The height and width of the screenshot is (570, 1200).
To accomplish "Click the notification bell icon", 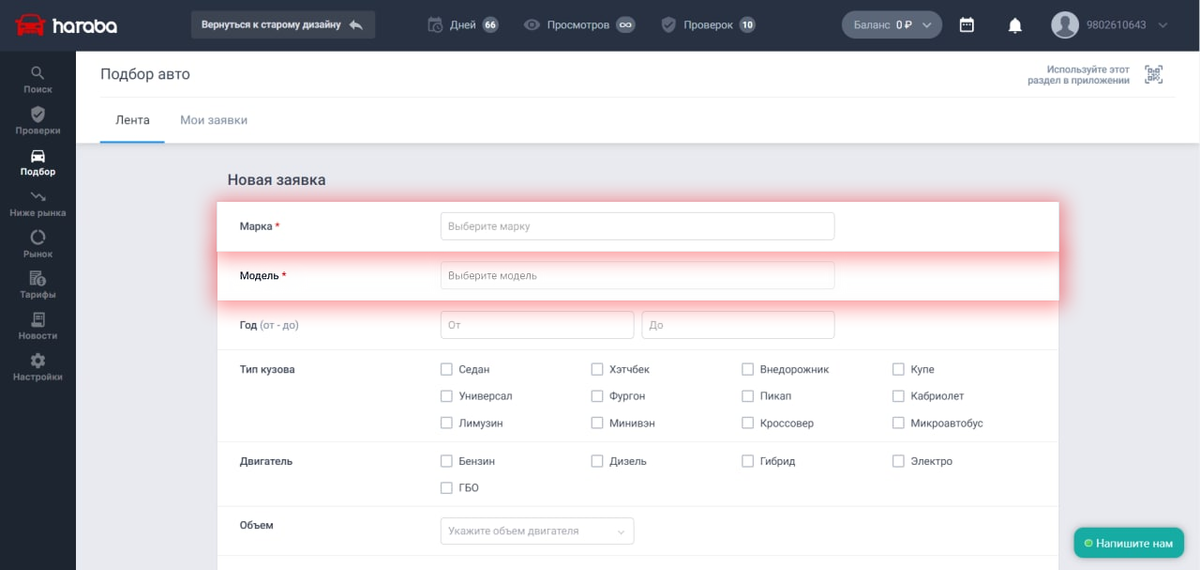I will 1015,25.
